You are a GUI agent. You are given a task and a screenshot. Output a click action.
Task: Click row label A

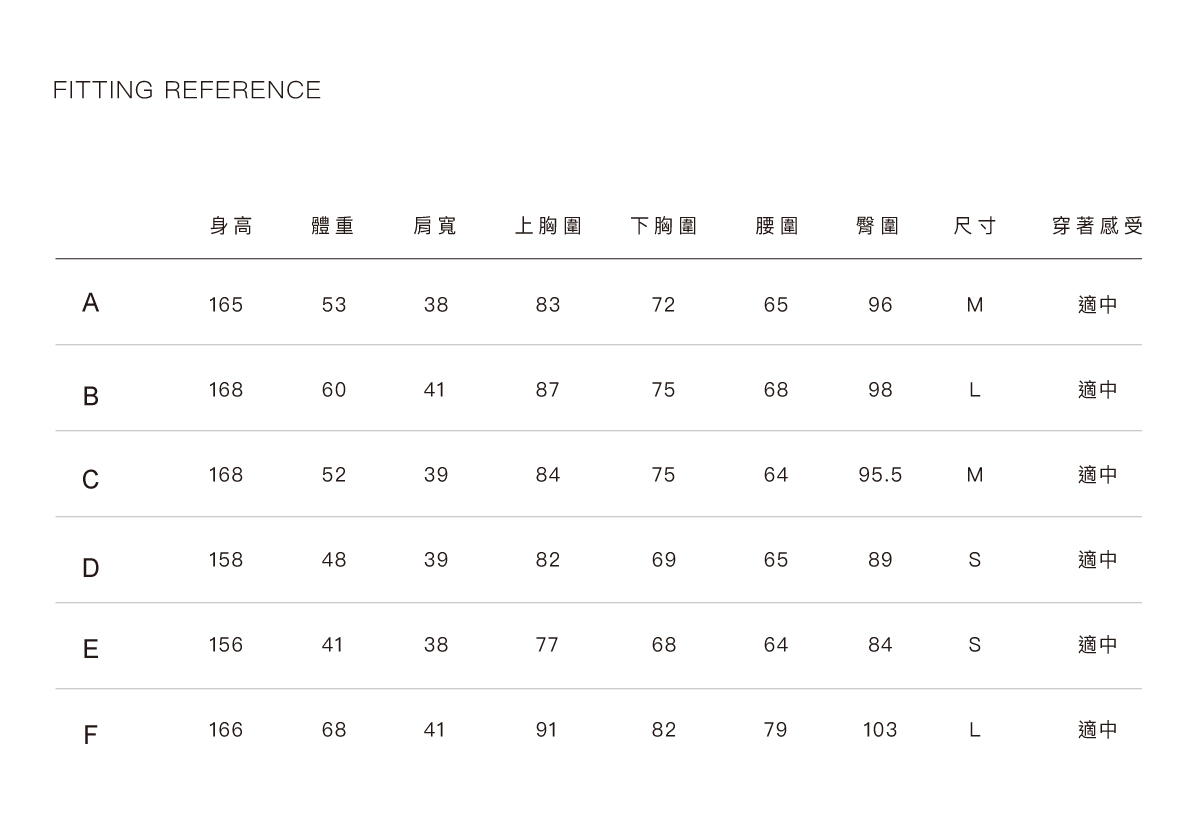(91, 303)
